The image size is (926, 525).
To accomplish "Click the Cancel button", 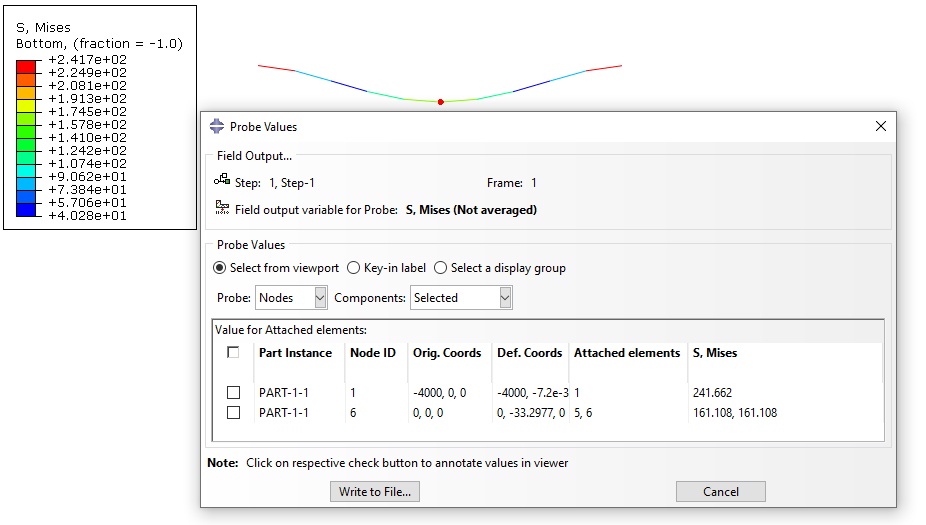I will pos(720,491).
